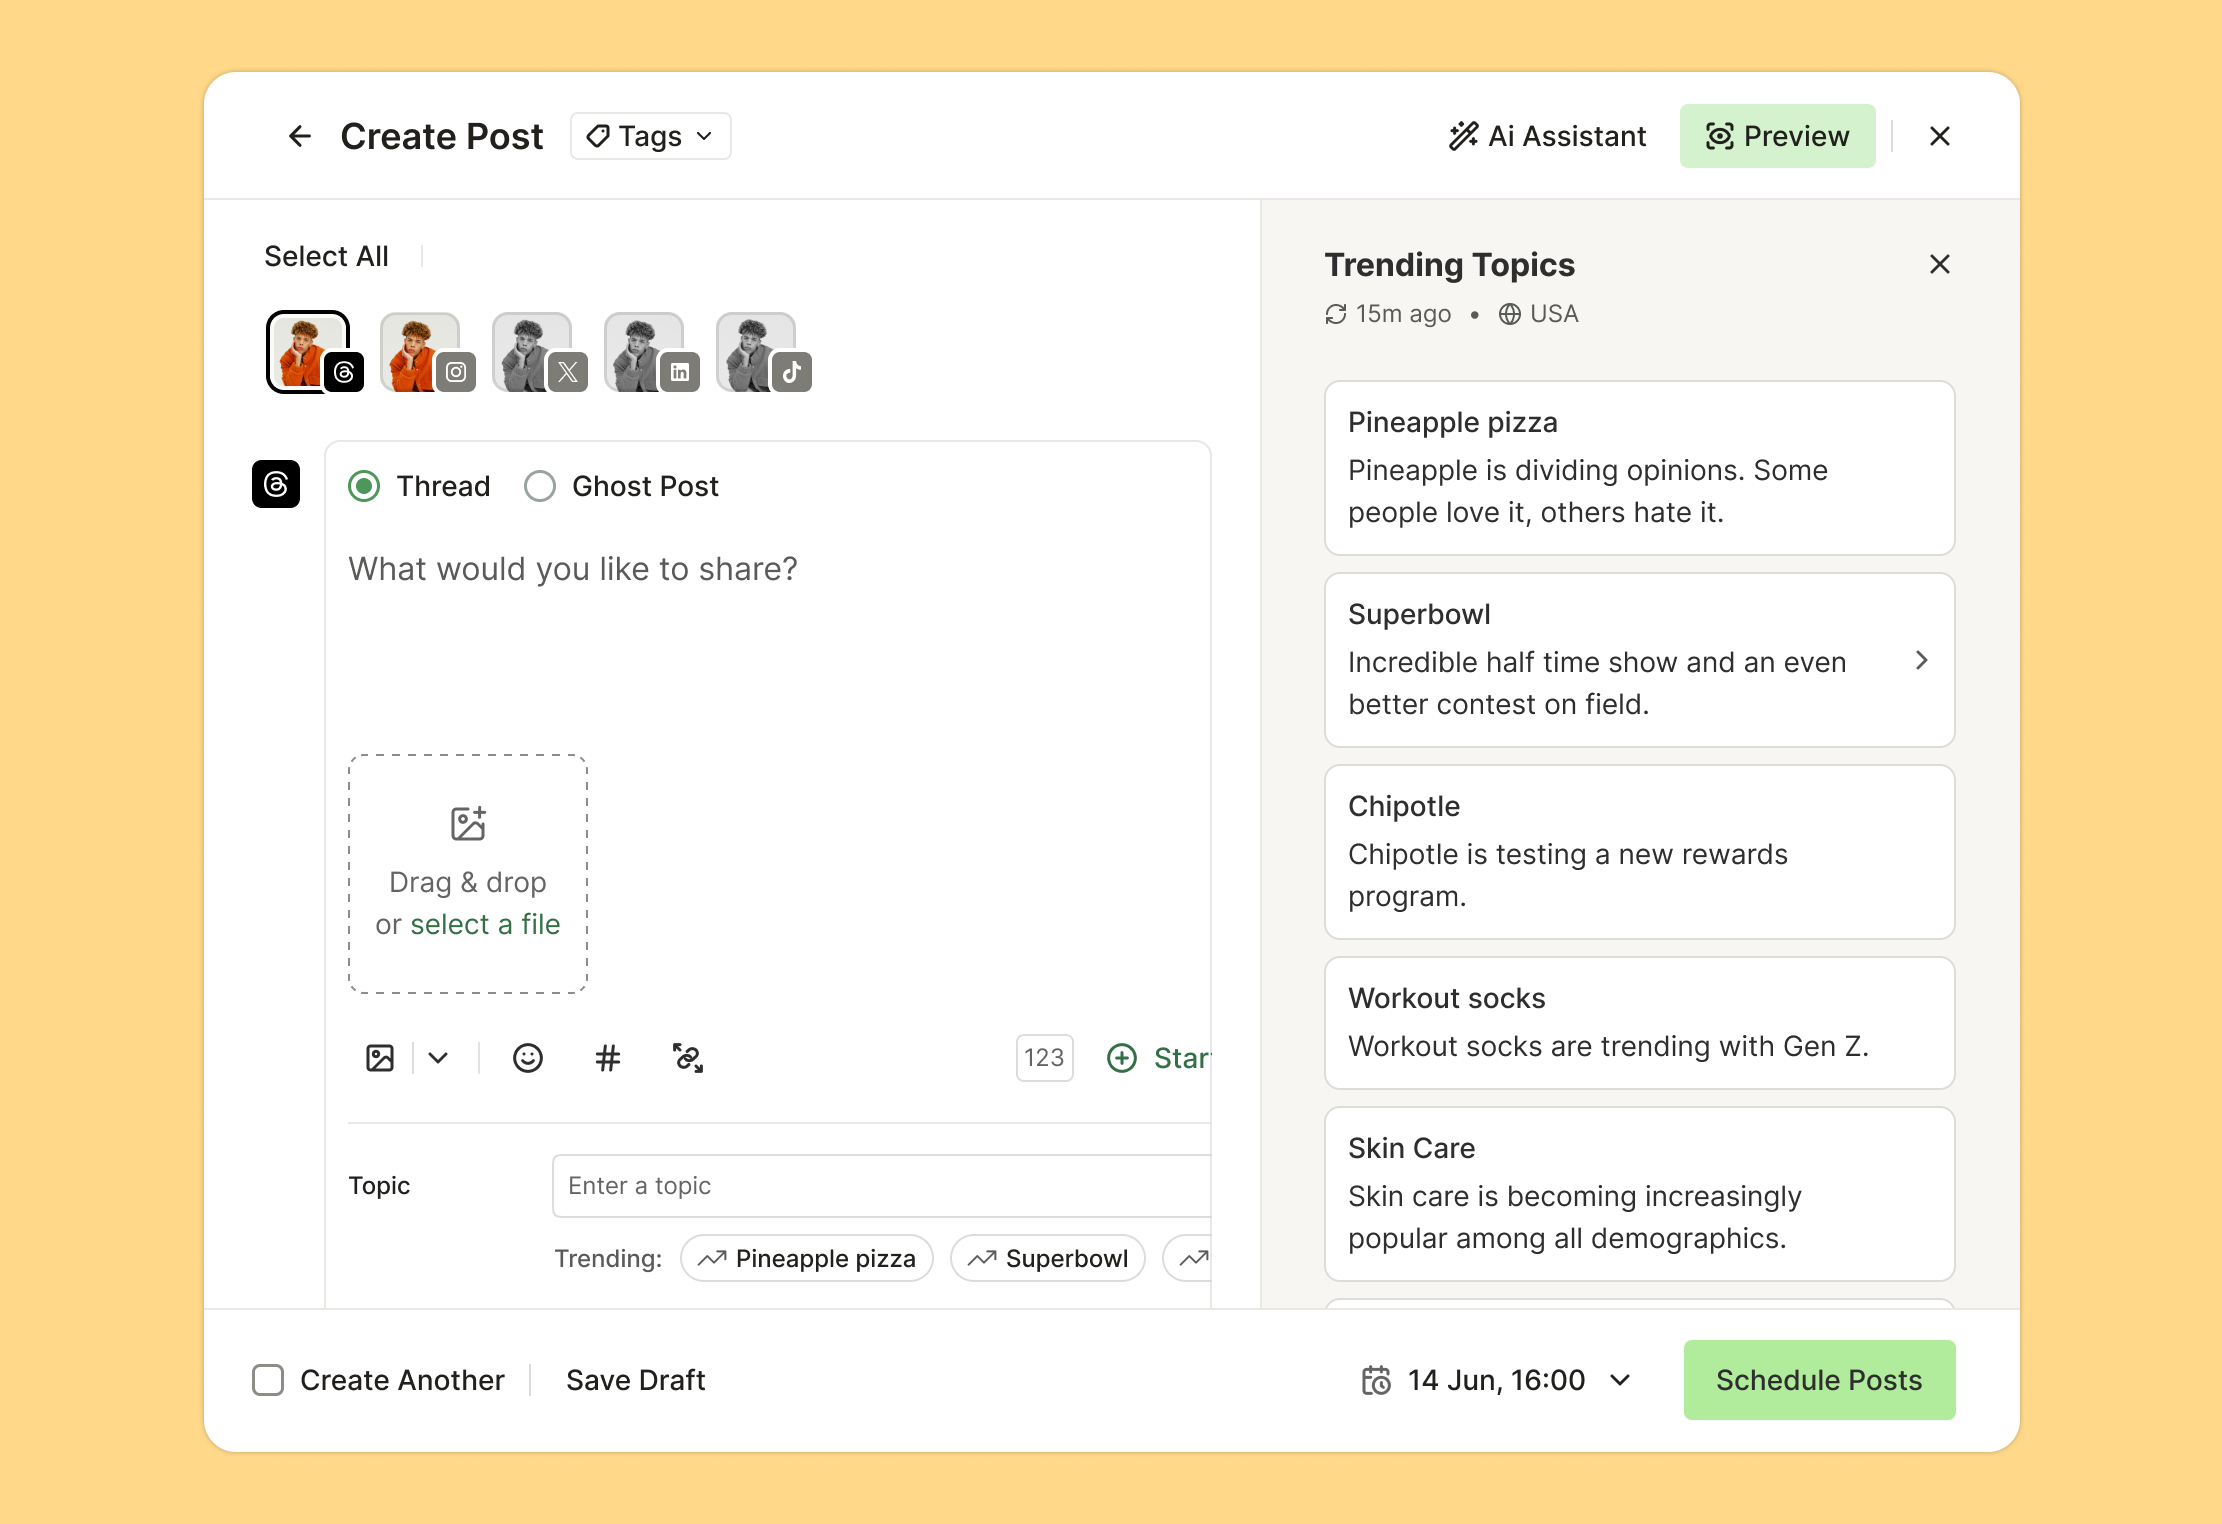Open the media options chevron in editor toolbar

click(x=437, y=1058)
